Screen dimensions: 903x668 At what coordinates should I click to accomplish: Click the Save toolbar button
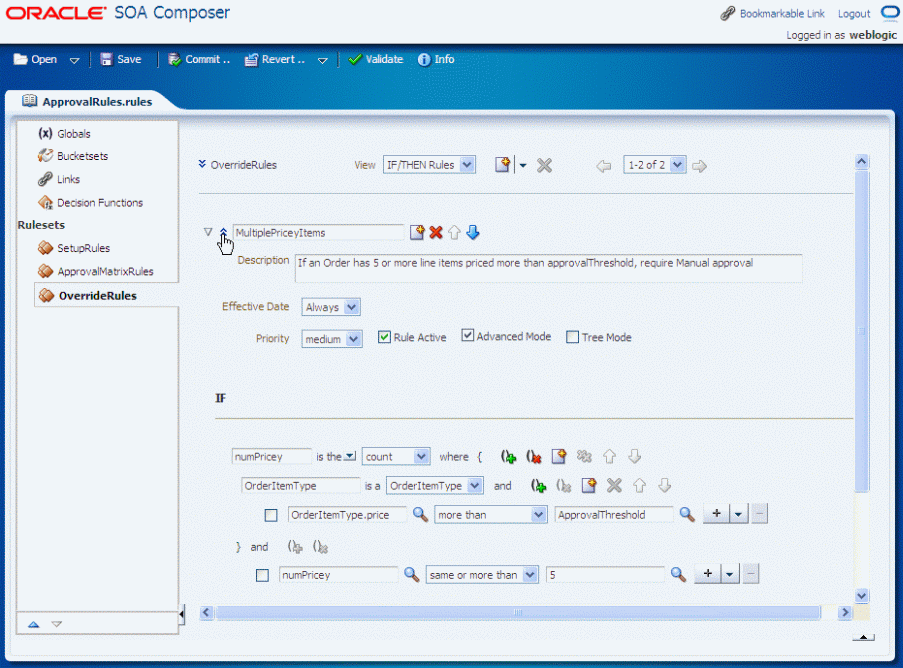pos(121,59)
